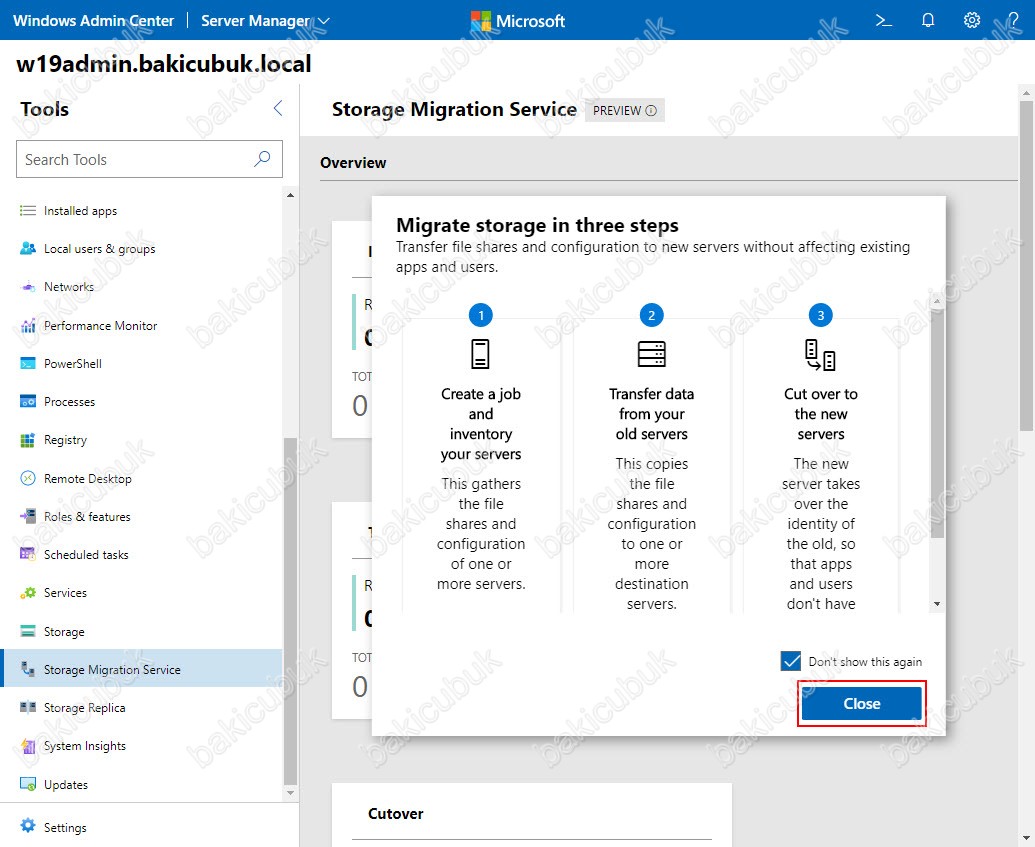Screen dimensions: 1035x847
Task: Click the Processes icon
Action: point(28,401)
